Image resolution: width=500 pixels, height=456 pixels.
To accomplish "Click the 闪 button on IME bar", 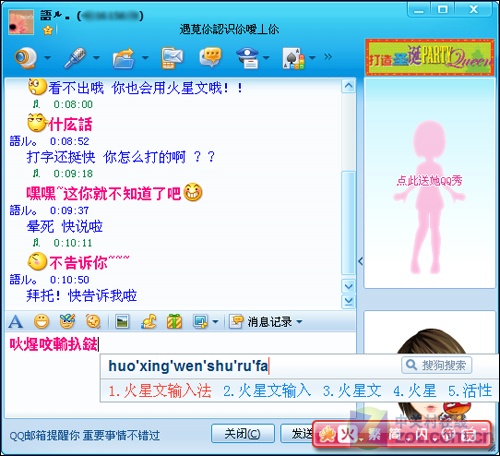I will (x=421, y=435).
